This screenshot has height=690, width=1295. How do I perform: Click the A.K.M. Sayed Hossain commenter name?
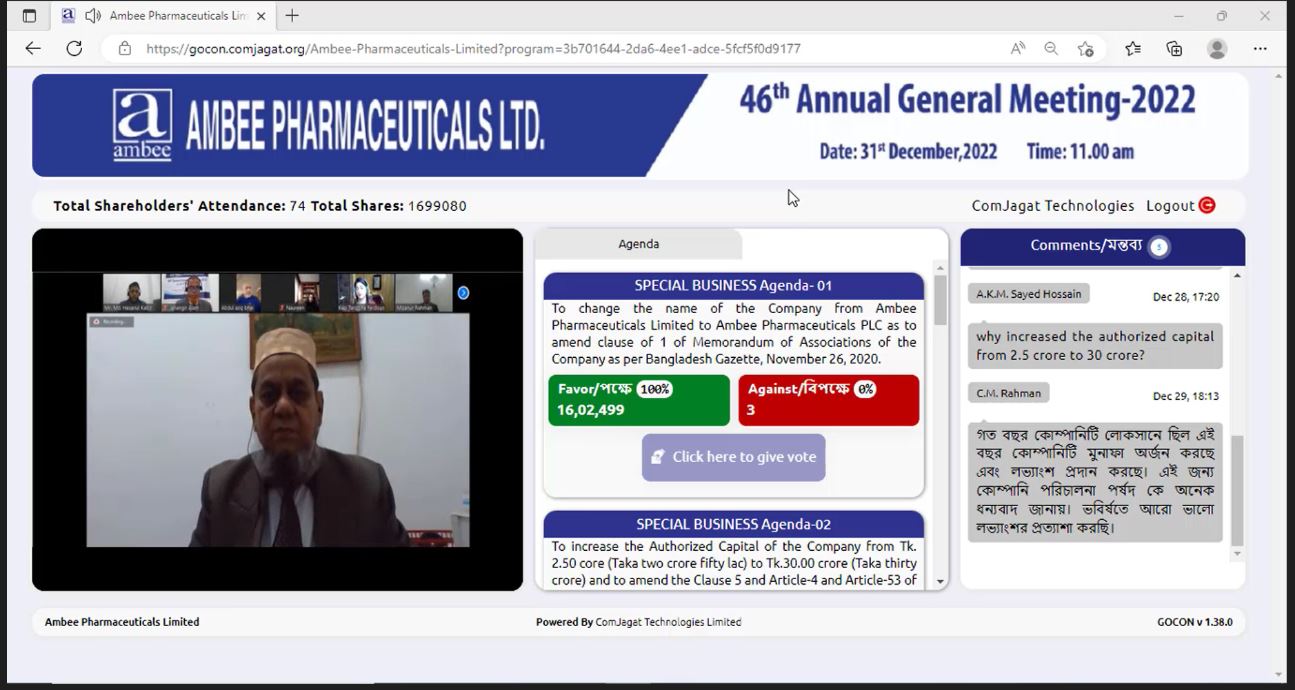[x=1028, y=294]
